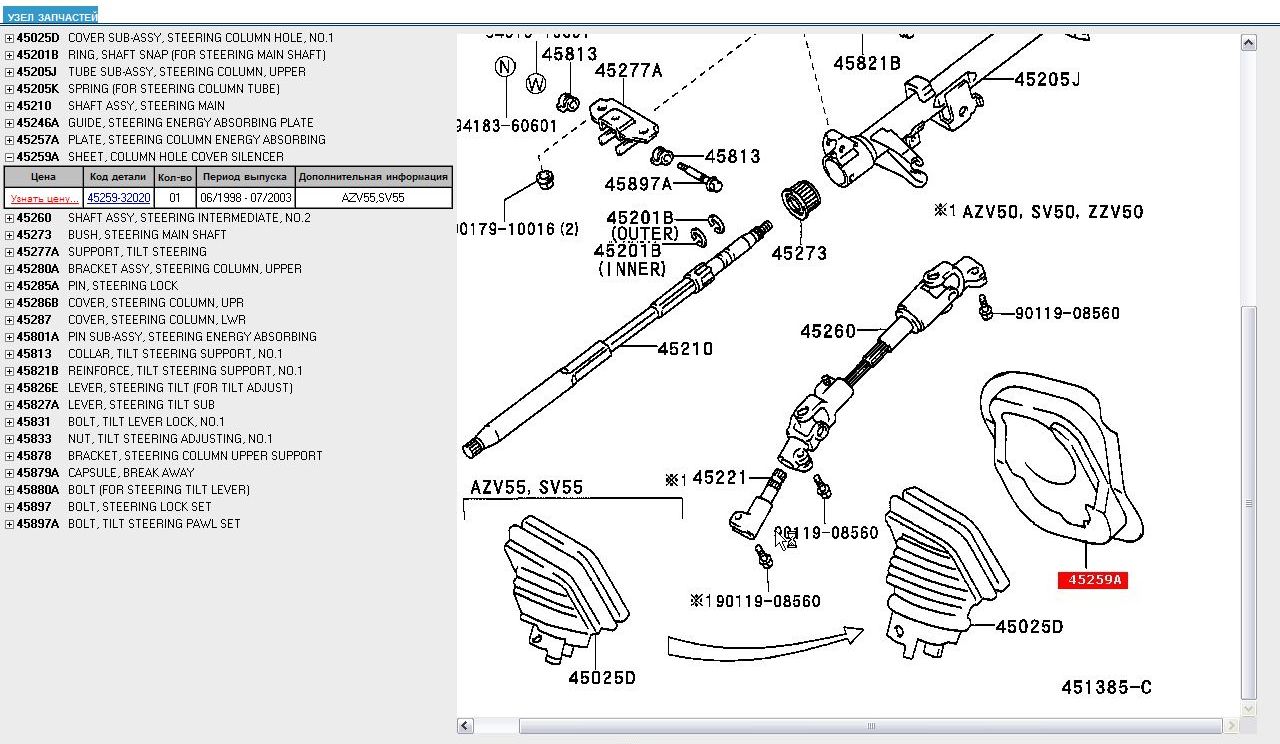Collapse the 45259A sheet entry
The image size is (1280, 744).
(10, 157)
